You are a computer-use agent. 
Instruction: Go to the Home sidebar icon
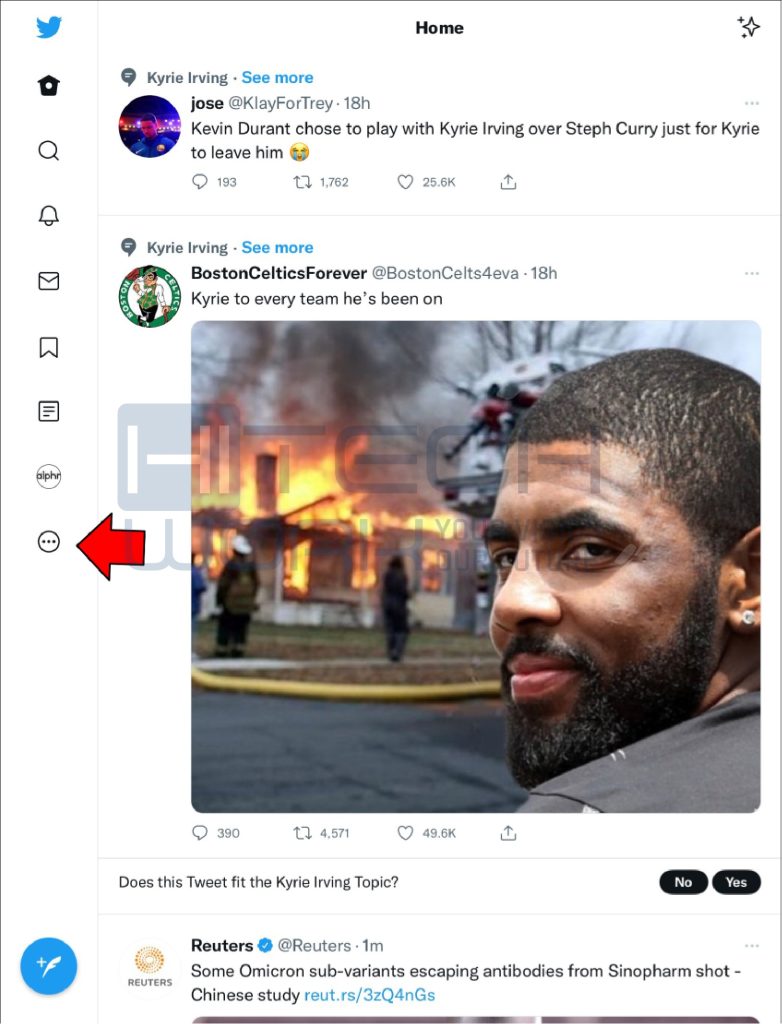pos(48,86)
